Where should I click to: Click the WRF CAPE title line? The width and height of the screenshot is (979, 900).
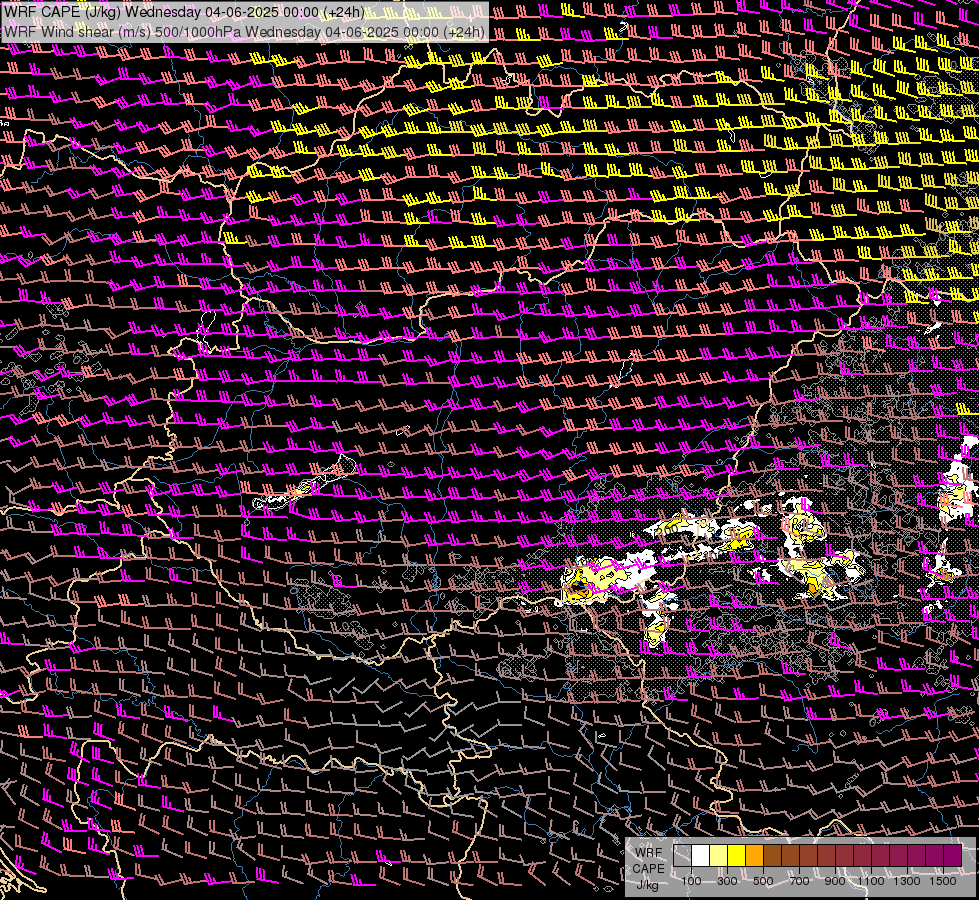point(184,12)
